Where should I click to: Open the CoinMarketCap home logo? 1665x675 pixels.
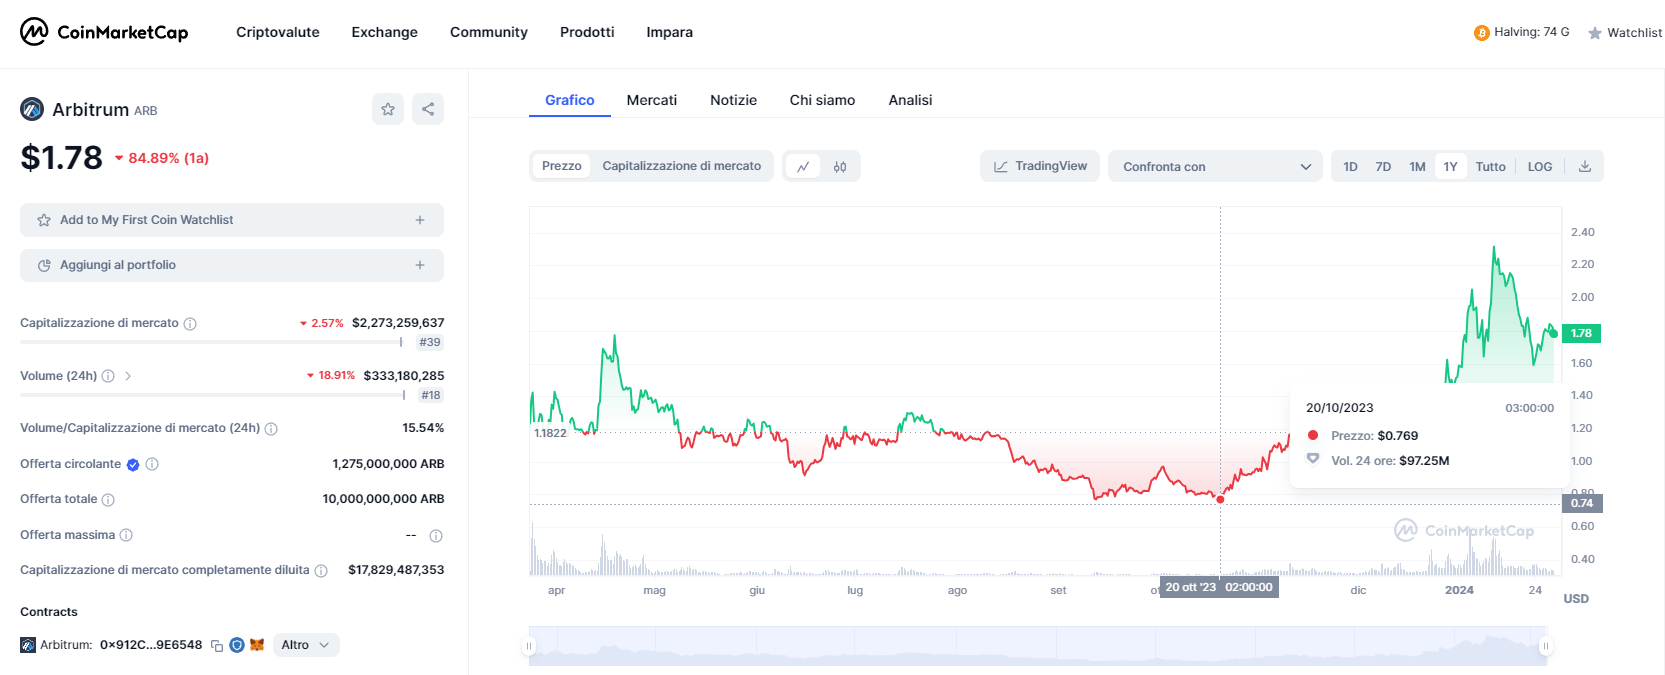104,32
